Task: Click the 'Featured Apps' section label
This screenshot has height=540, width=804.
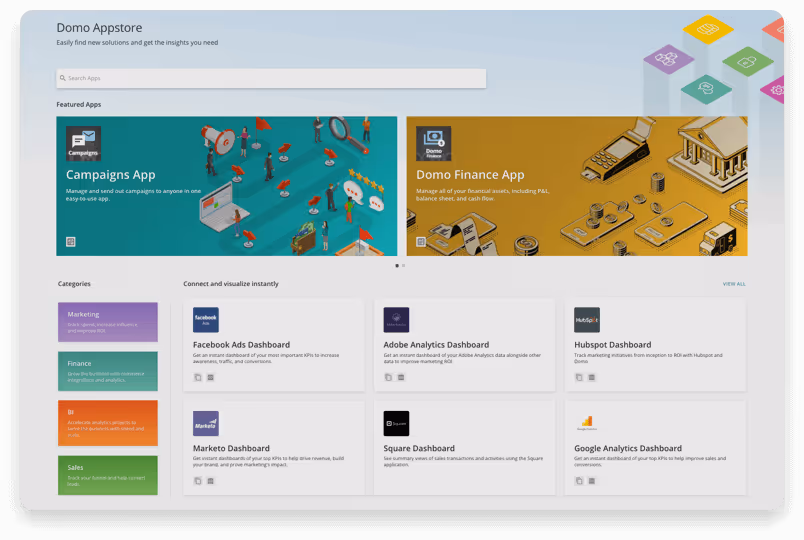Action: (79, 105)
